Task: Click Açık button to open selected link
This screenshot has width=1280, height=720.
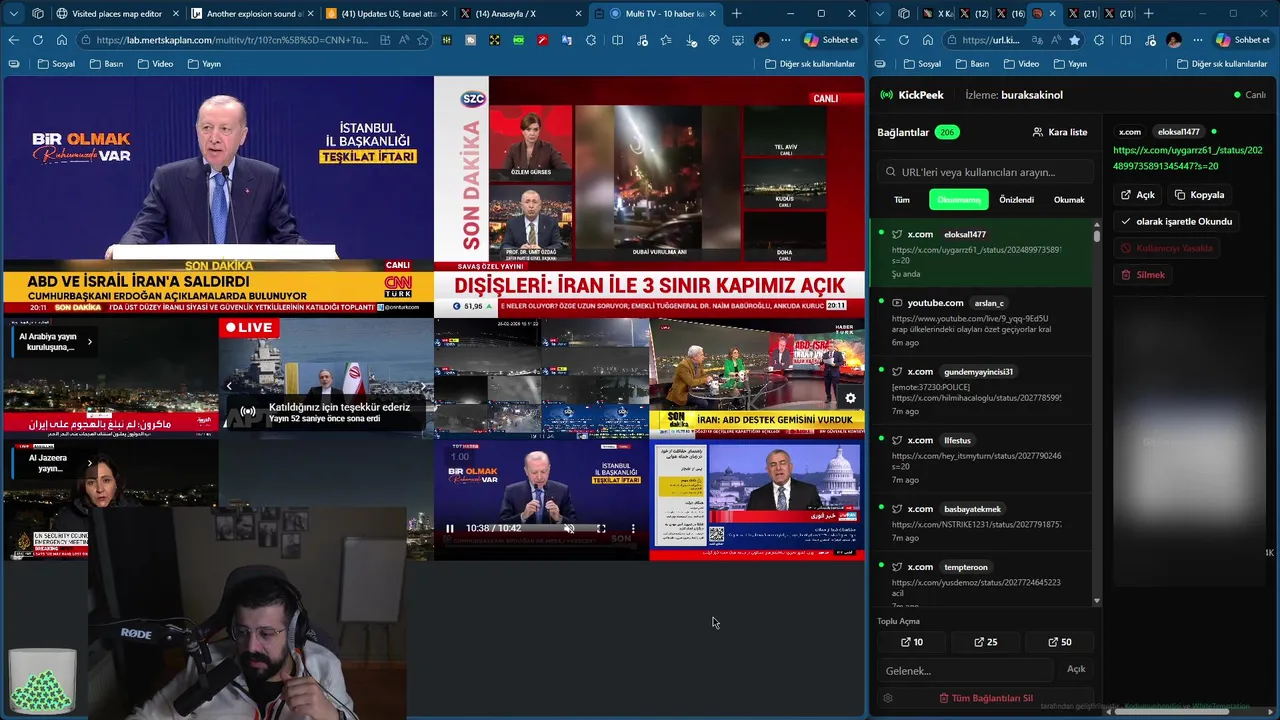Action: 1138,195
